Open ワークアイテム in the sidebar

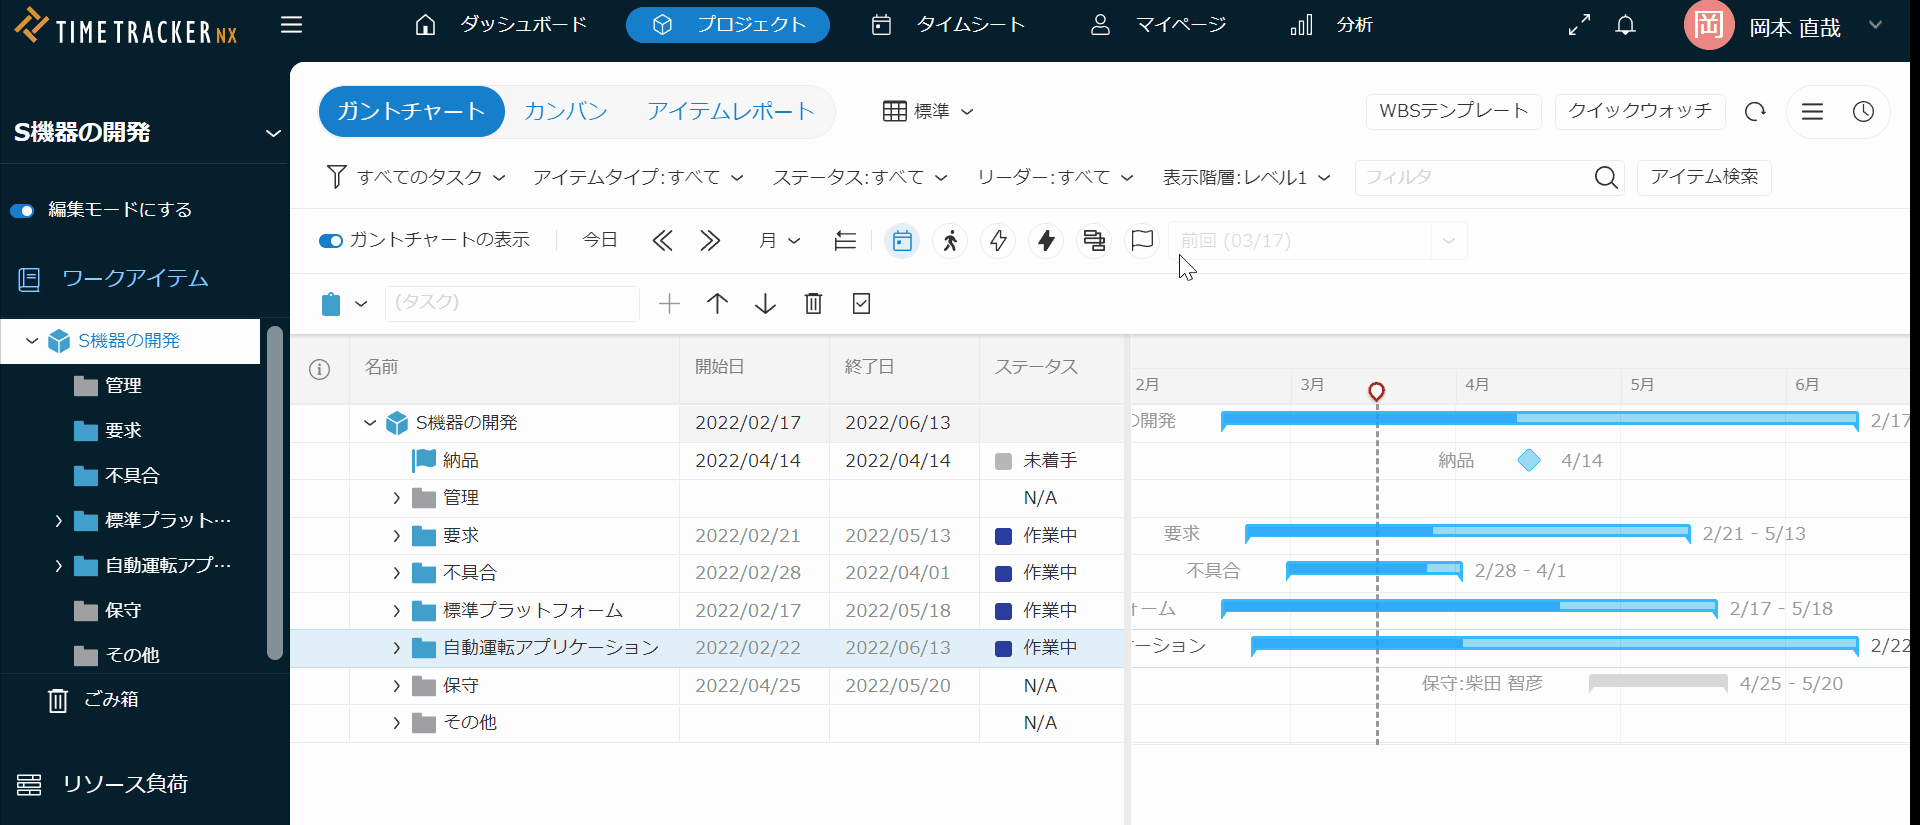point(113,279)
